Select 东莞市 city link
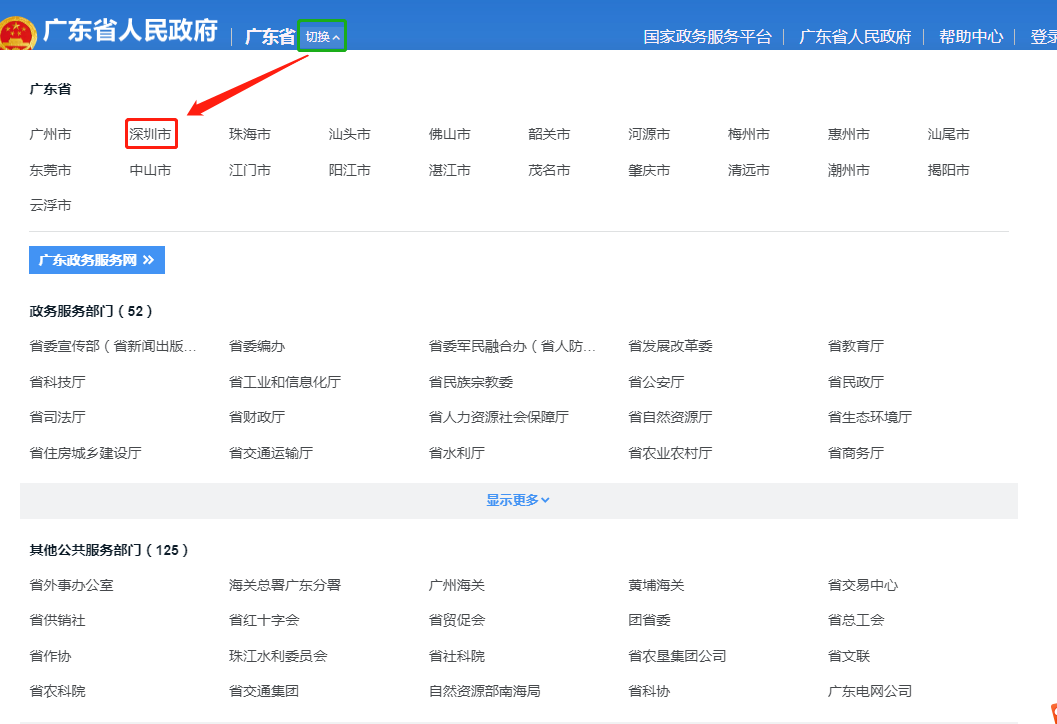1057x724 pixels. tap(50, 170)
